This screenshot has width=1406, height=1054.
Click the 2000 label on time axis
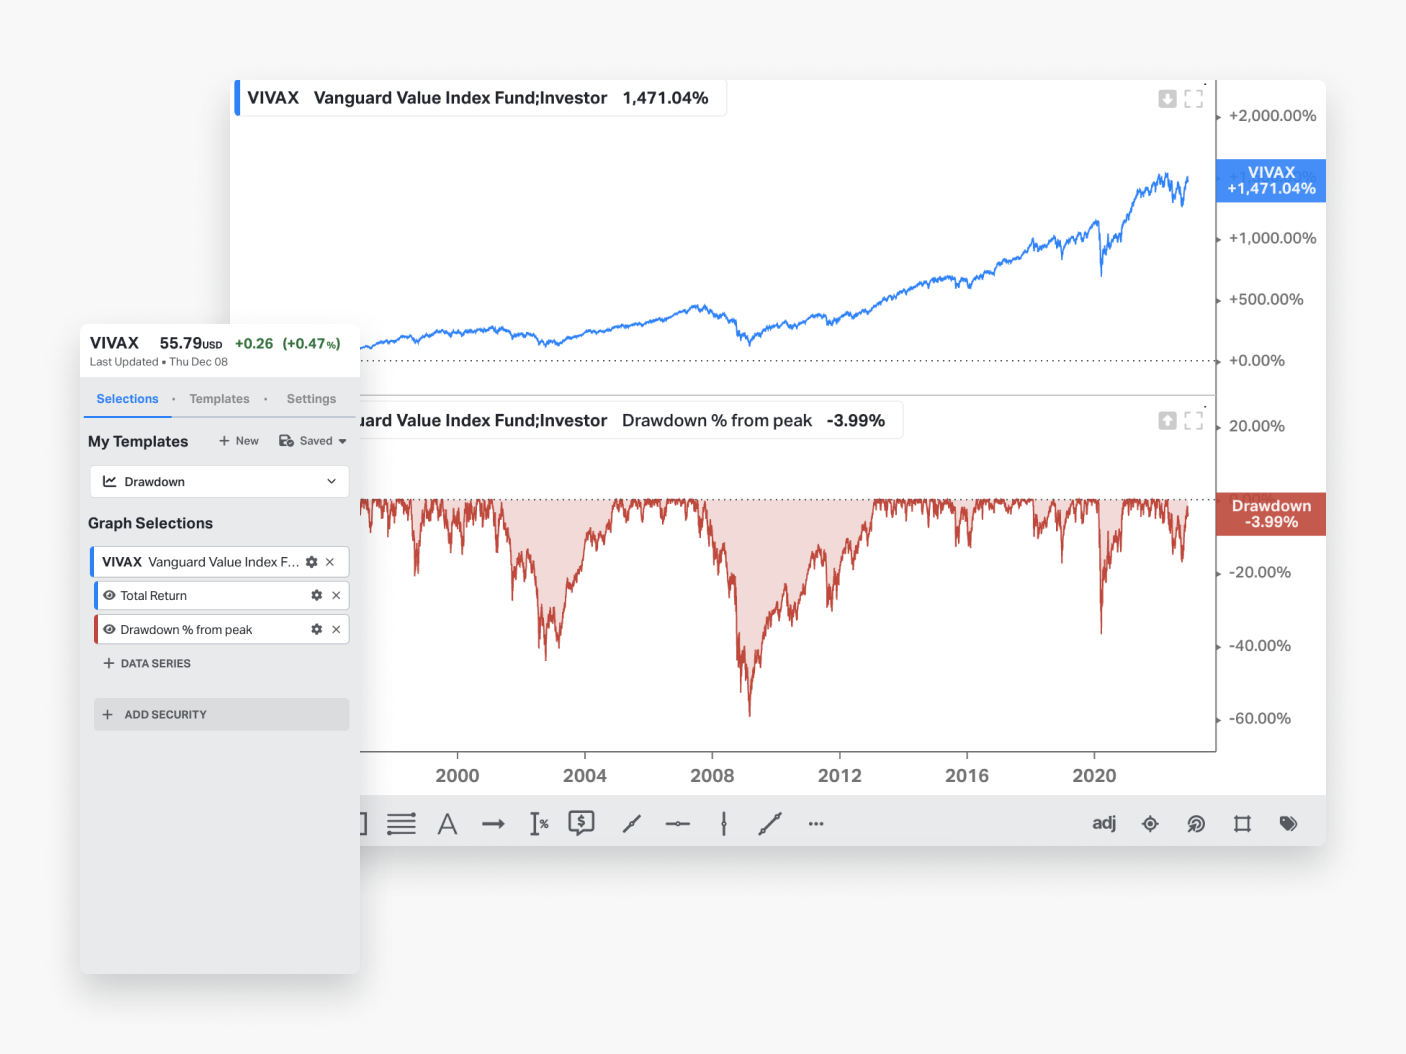[x=457, y=775]
